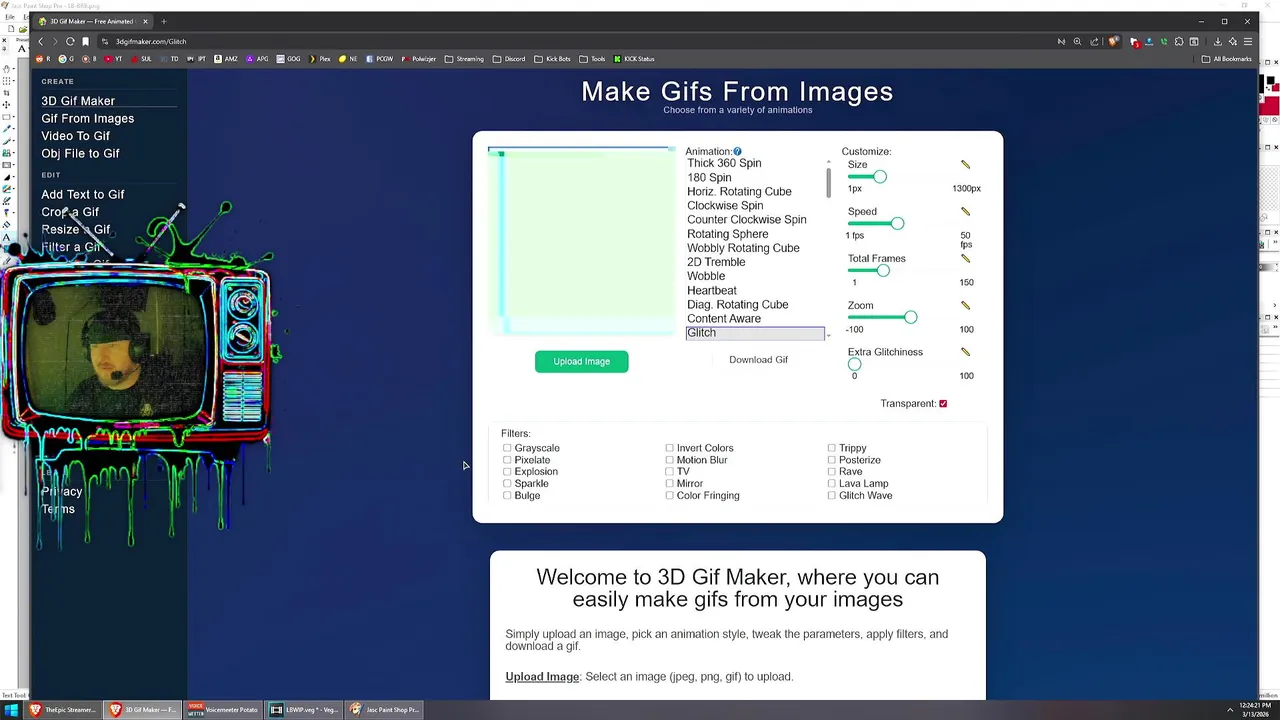The height and width of the screenshot is (720, 1280).
Task: Select Thick 360 Spin animation
Action: 724,163
